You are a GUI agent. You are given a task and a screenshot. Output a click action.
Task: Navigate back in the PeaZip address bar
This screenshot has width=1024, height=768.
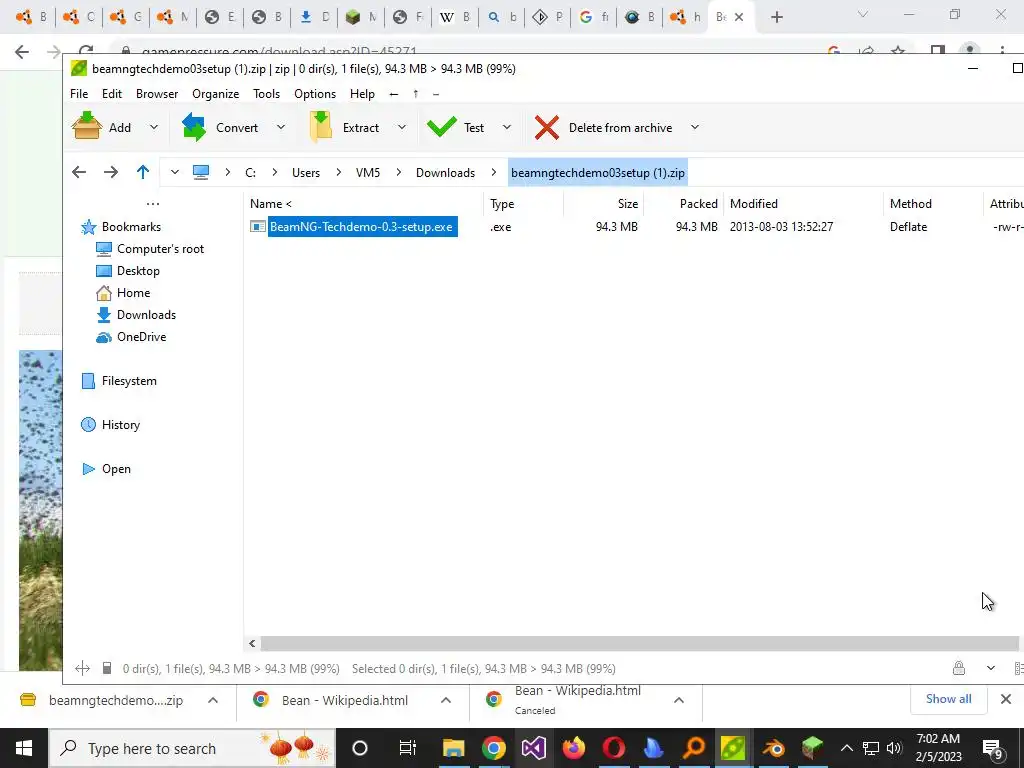coord(79,172)
